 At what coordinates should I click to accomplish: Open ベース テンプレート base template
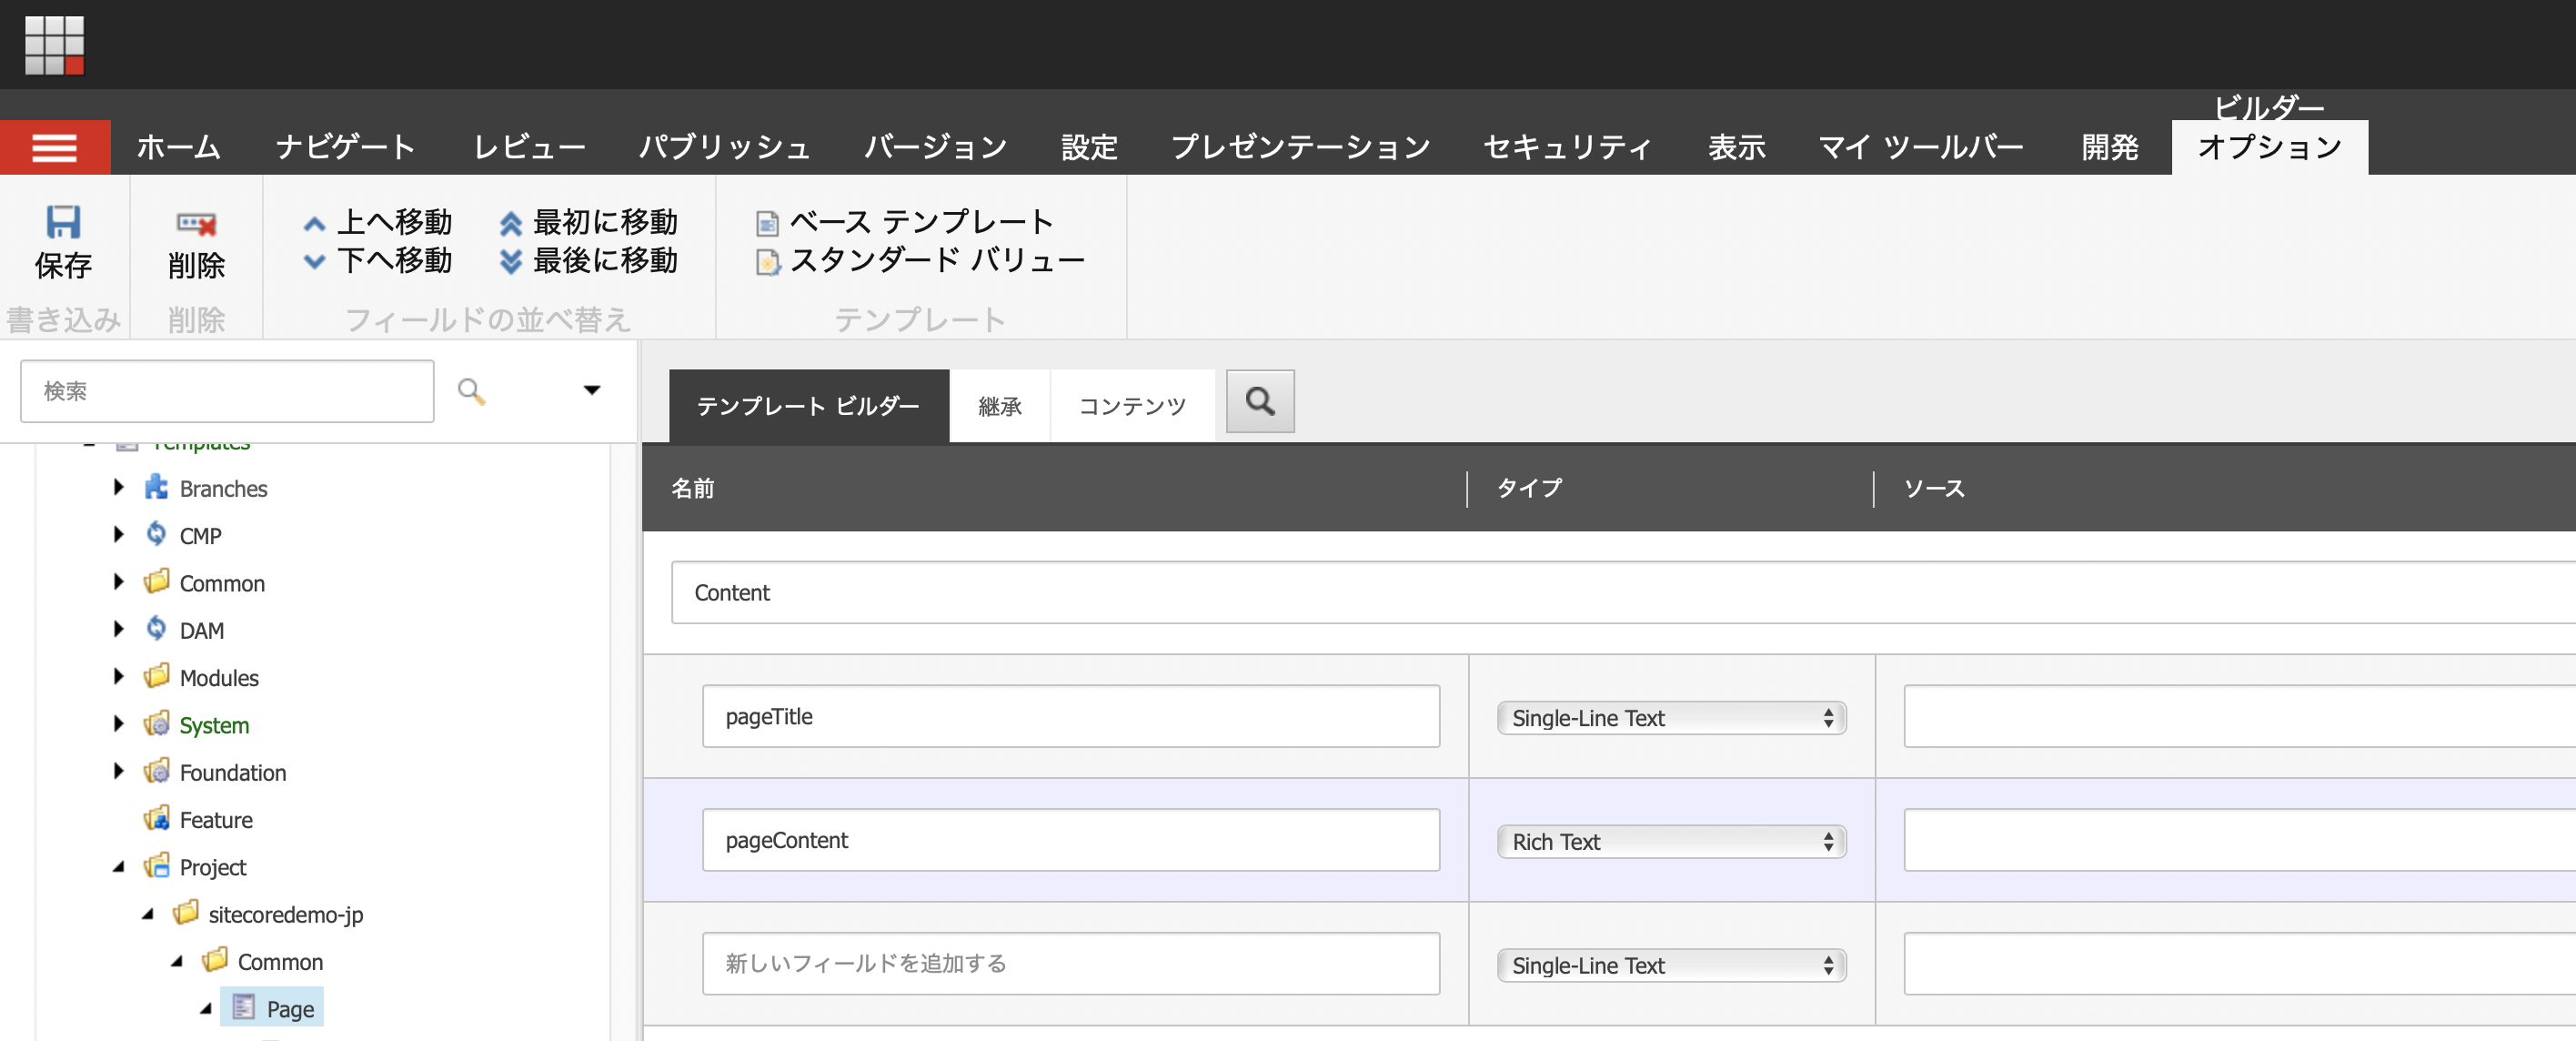(905, 222)
